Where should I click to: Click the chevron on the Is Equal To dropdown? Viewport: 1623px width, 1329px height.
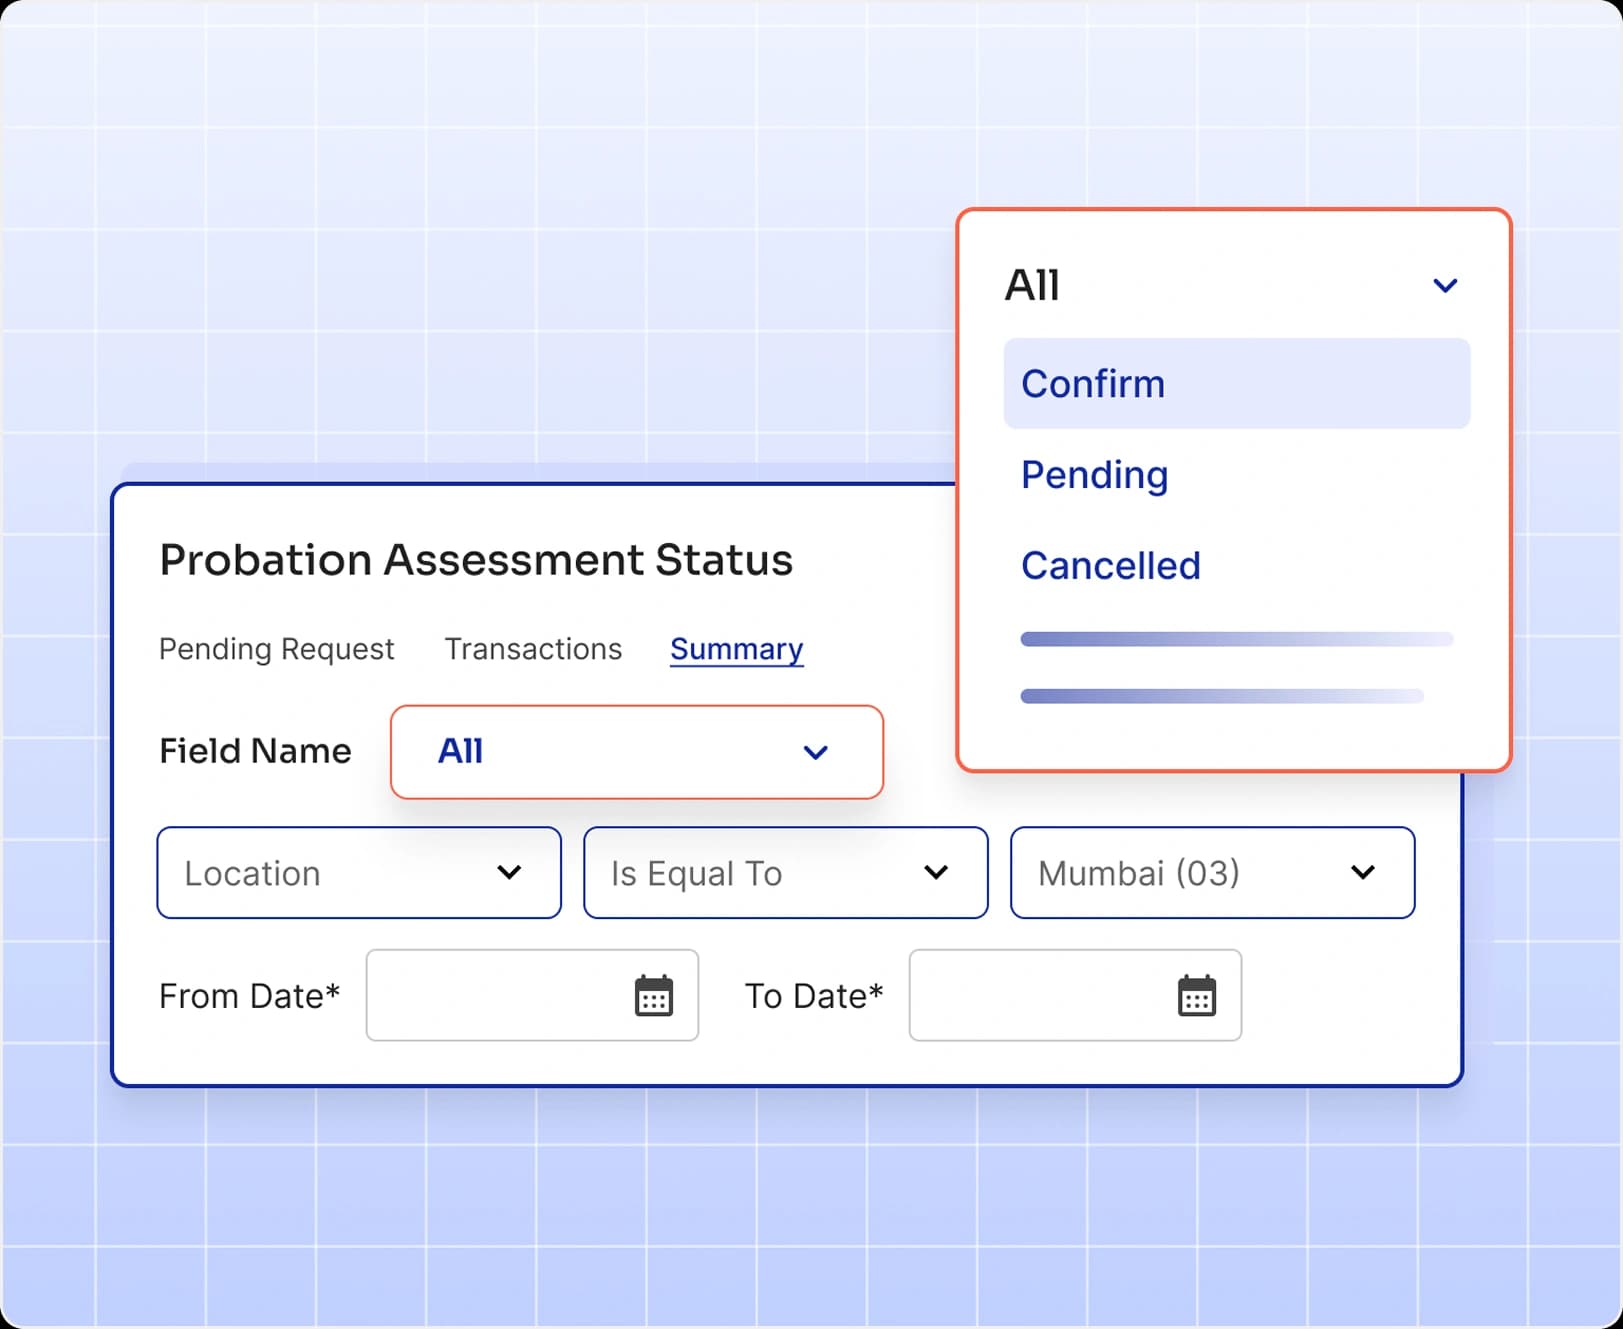point(937,873)
